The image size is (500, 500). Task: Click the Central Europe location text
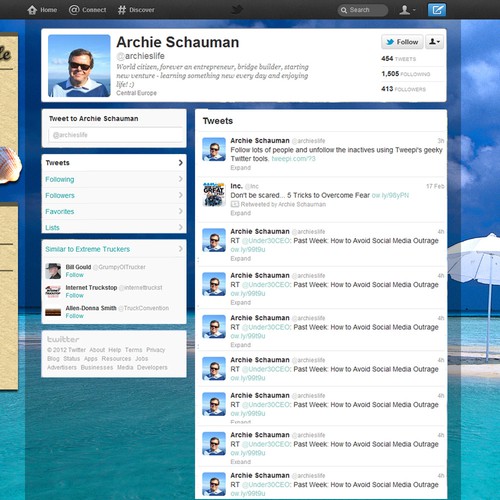136,93
